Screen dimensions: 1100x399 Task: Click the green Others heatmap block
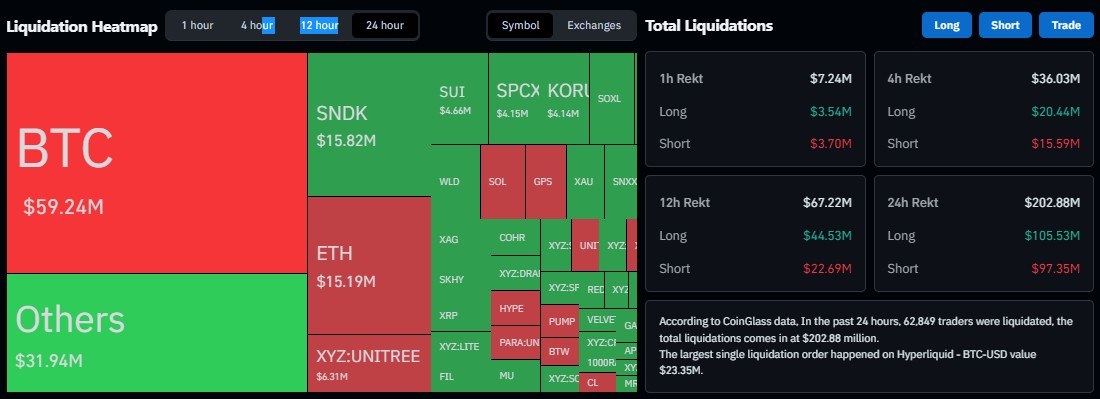coord(157,332)
